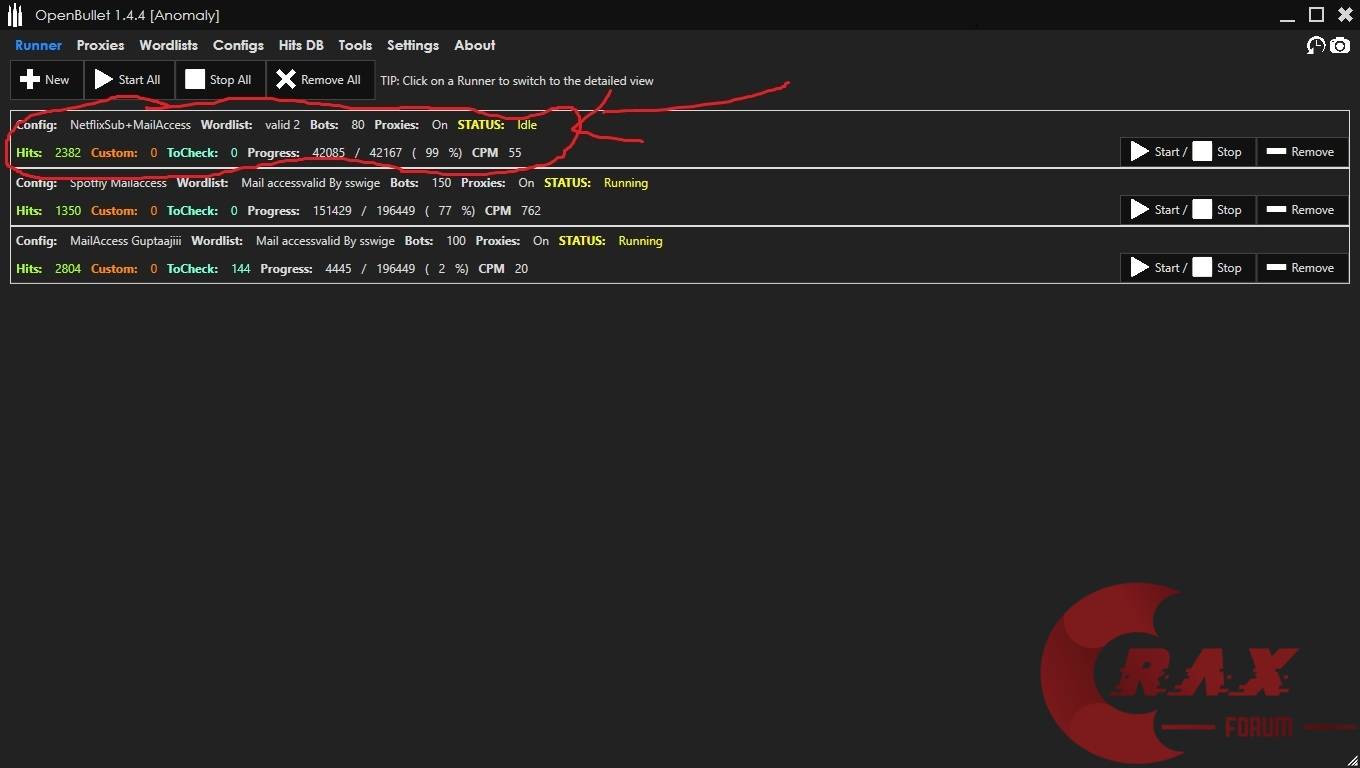
Task: Click Start / Stop for the NetflixSub+MailAccess runner
Action: tap(1187, 152)
